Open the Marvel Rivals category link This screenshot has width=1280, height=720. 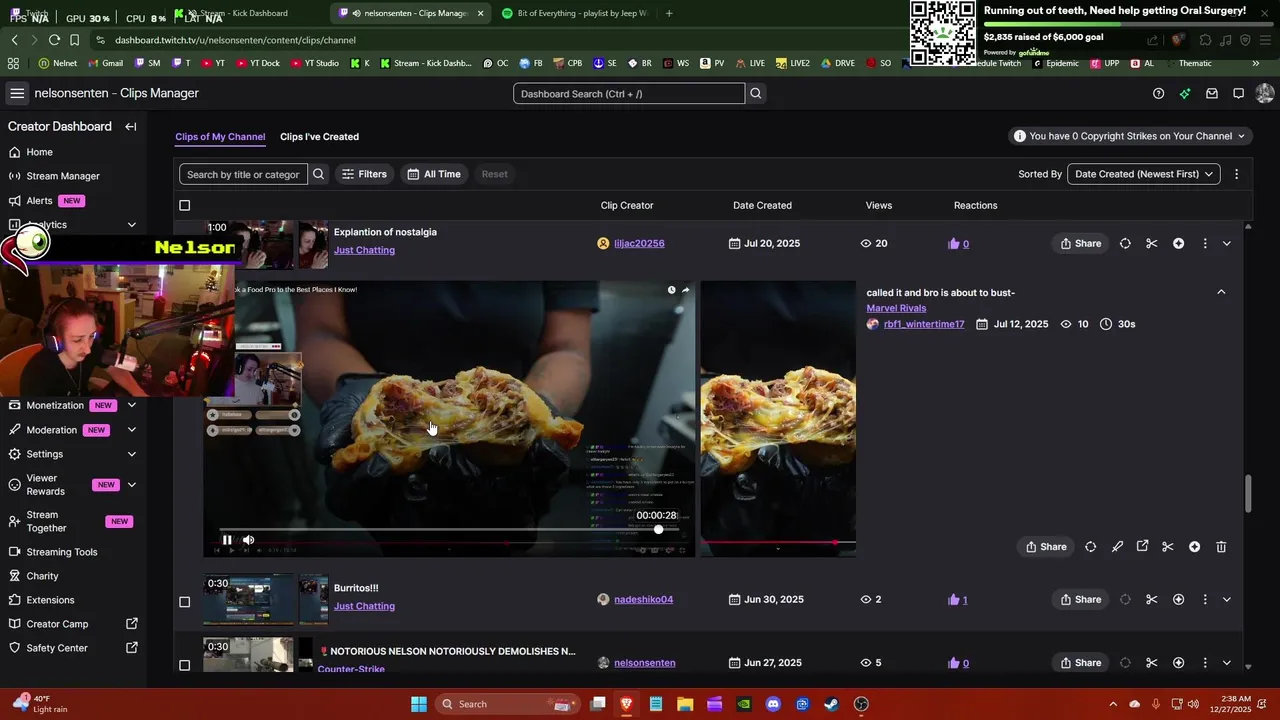tap(896, 308)
